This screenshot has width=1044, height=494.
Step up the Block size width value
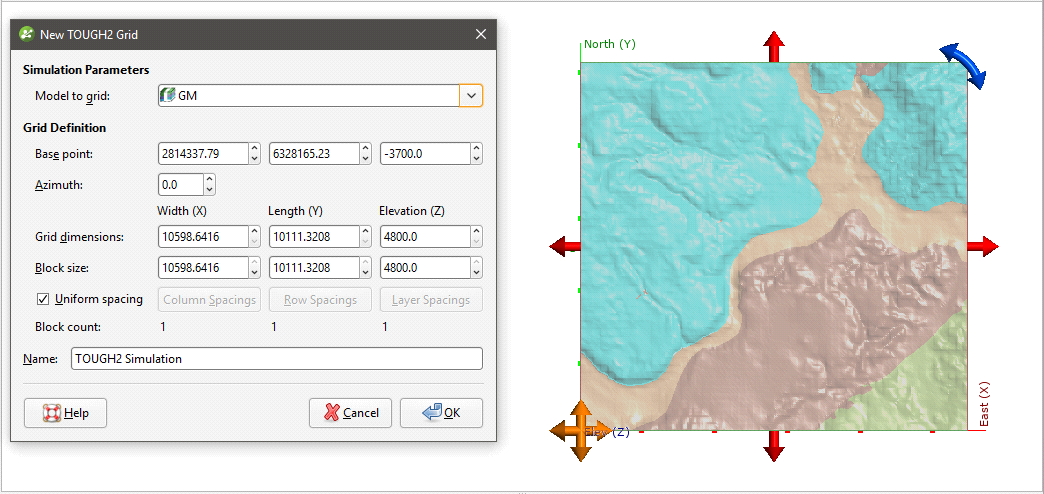[254, 263]
